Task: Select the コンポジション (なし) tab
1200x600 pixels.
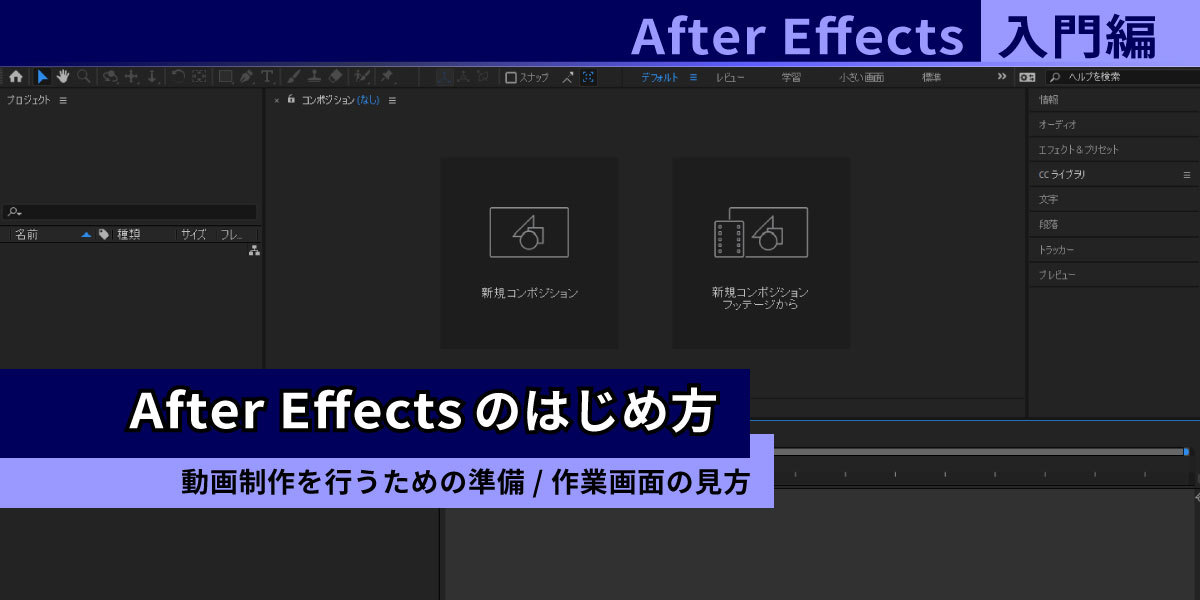Action: (341, 100)
